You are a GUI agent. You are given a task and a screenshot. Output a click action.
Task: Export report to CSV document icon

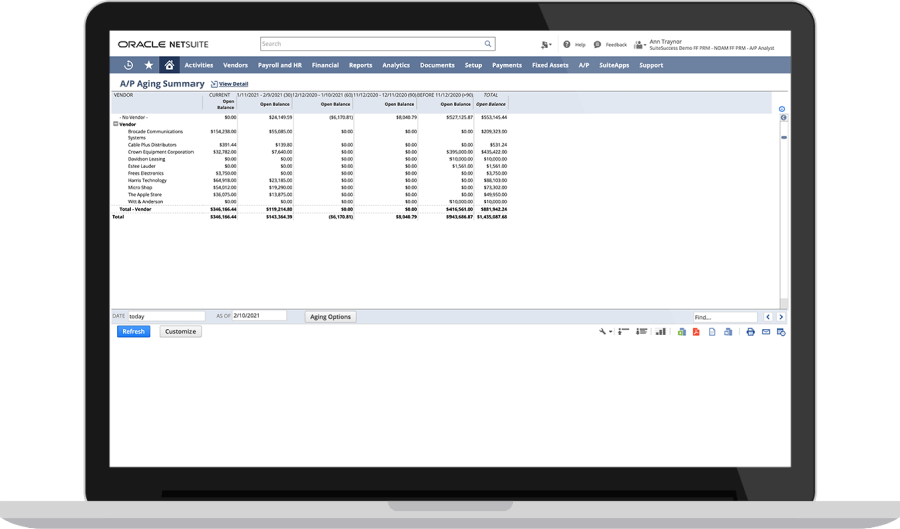point(712,332)
